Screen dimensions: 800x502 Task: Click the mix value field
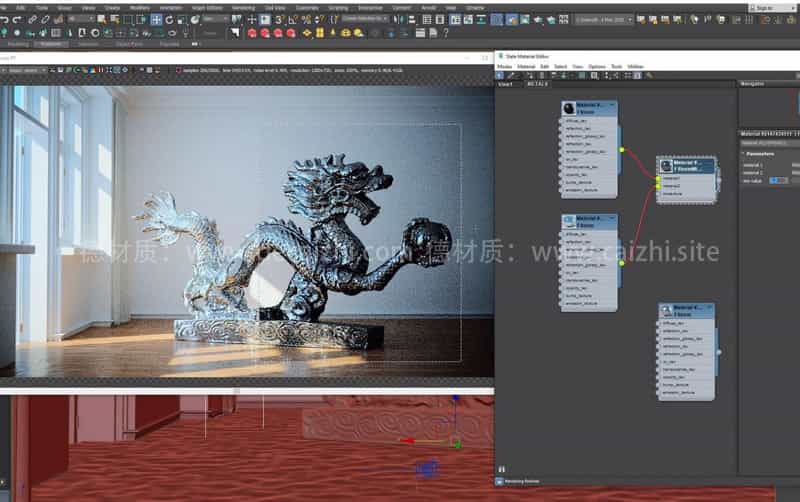[x=778, y=180]
